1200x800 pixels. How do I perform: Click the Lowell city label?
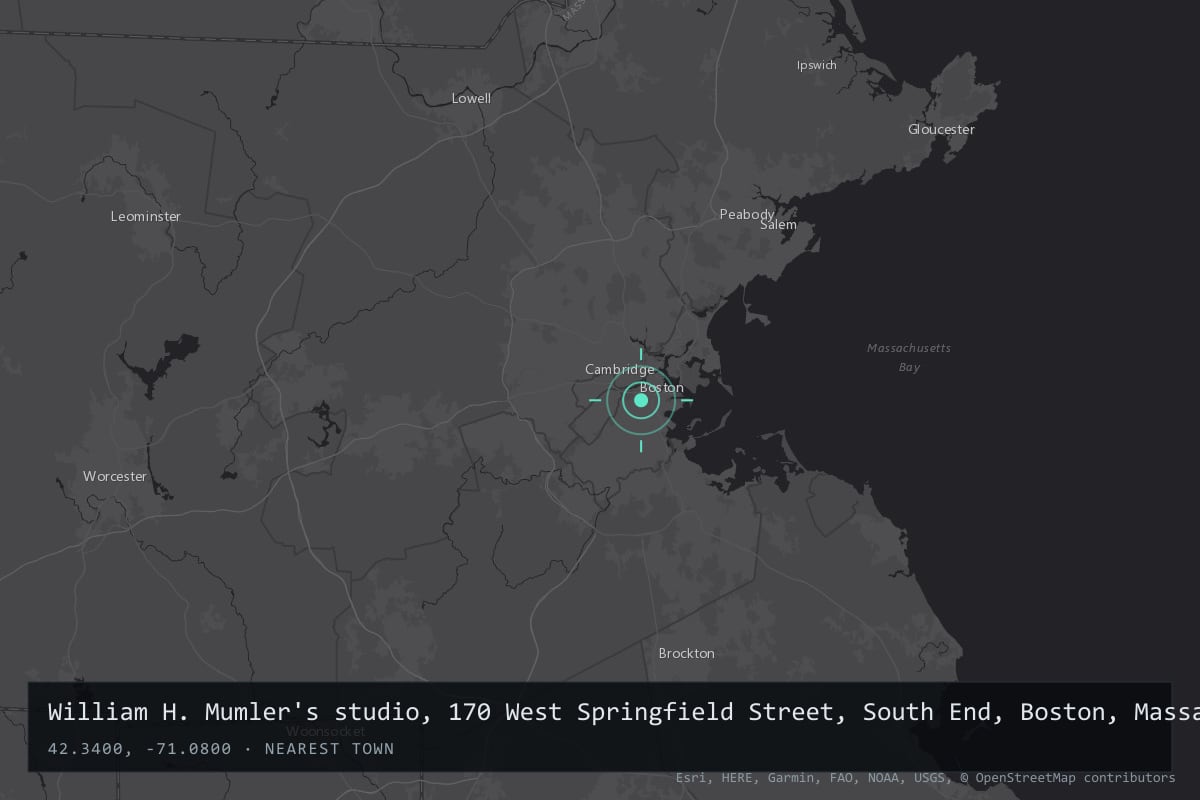(x=471, y=98)
